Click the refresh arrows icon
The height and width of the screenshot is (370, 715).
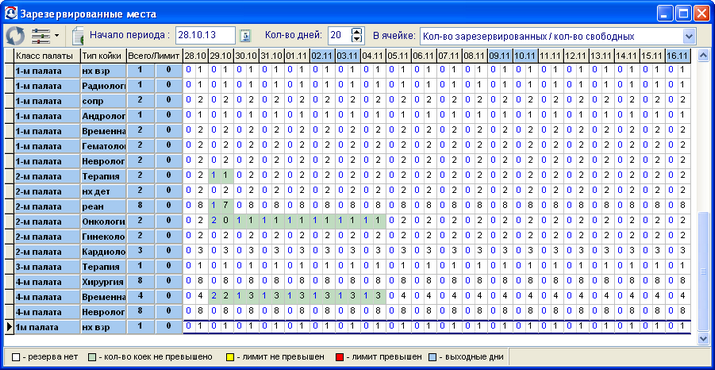tap(15, 35)
